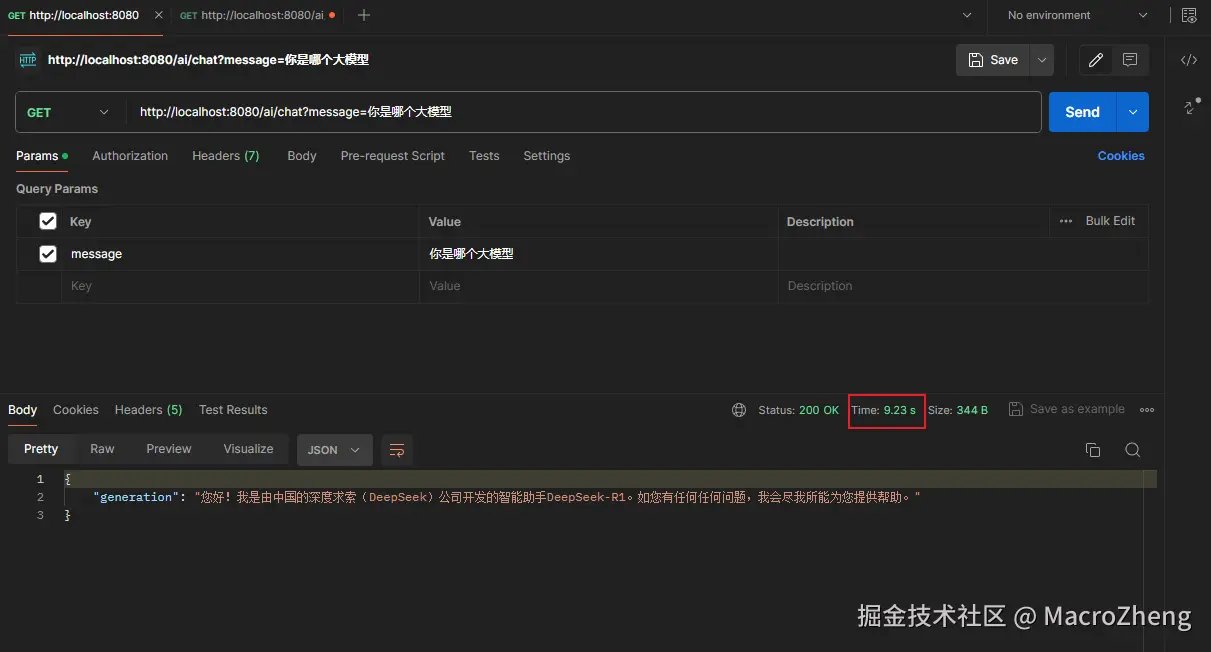Image resolution: width=1211 pixels, height=652 pixels.
Task: Switch to the Authorization tab
Action: 130,156
